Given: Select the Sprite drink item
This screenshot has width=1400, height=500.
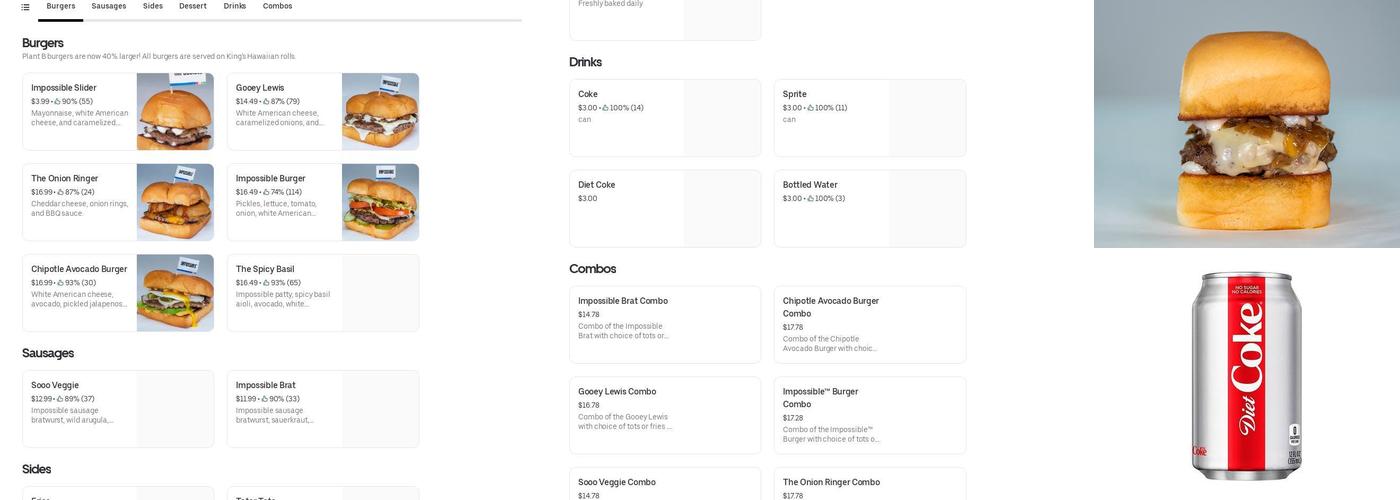Looking at the screenshot, I should (x=870, y=118).
